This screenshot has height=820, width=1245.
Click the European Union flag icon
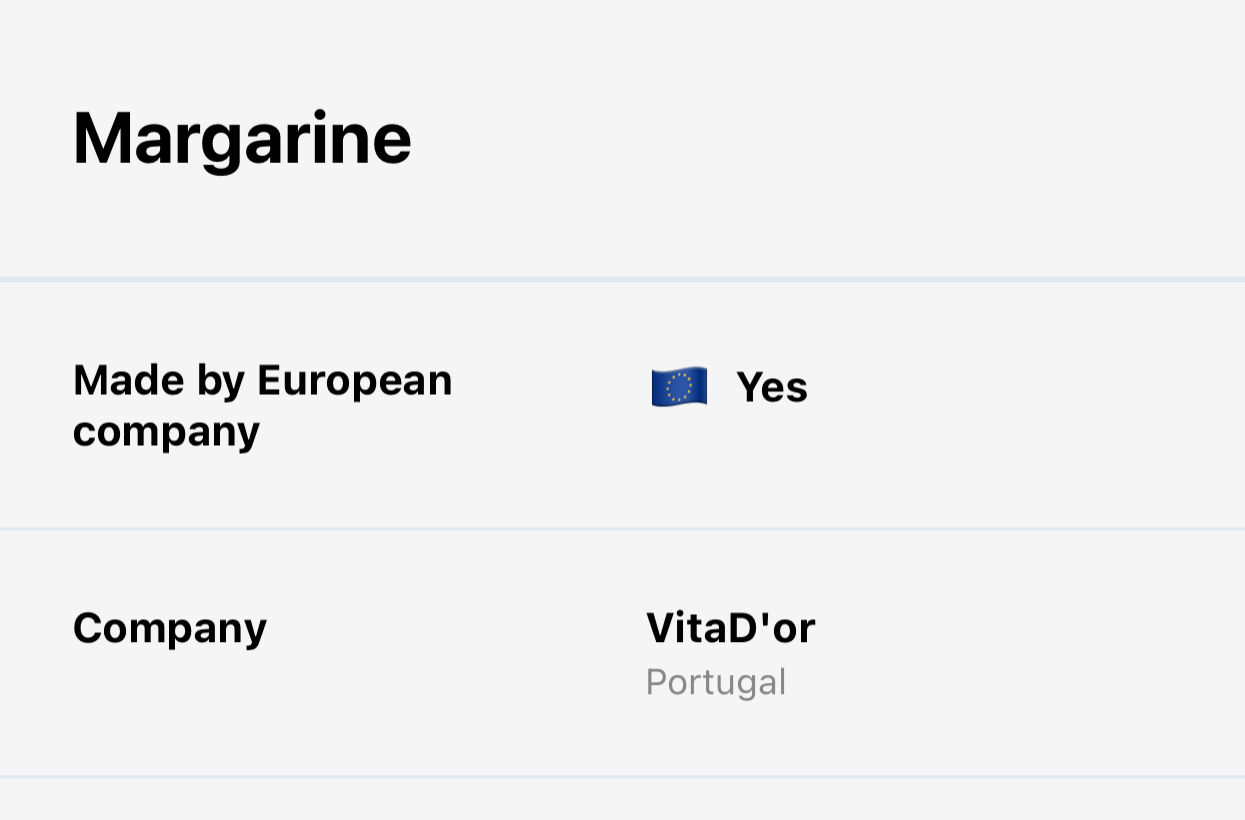tap(679, 387)
